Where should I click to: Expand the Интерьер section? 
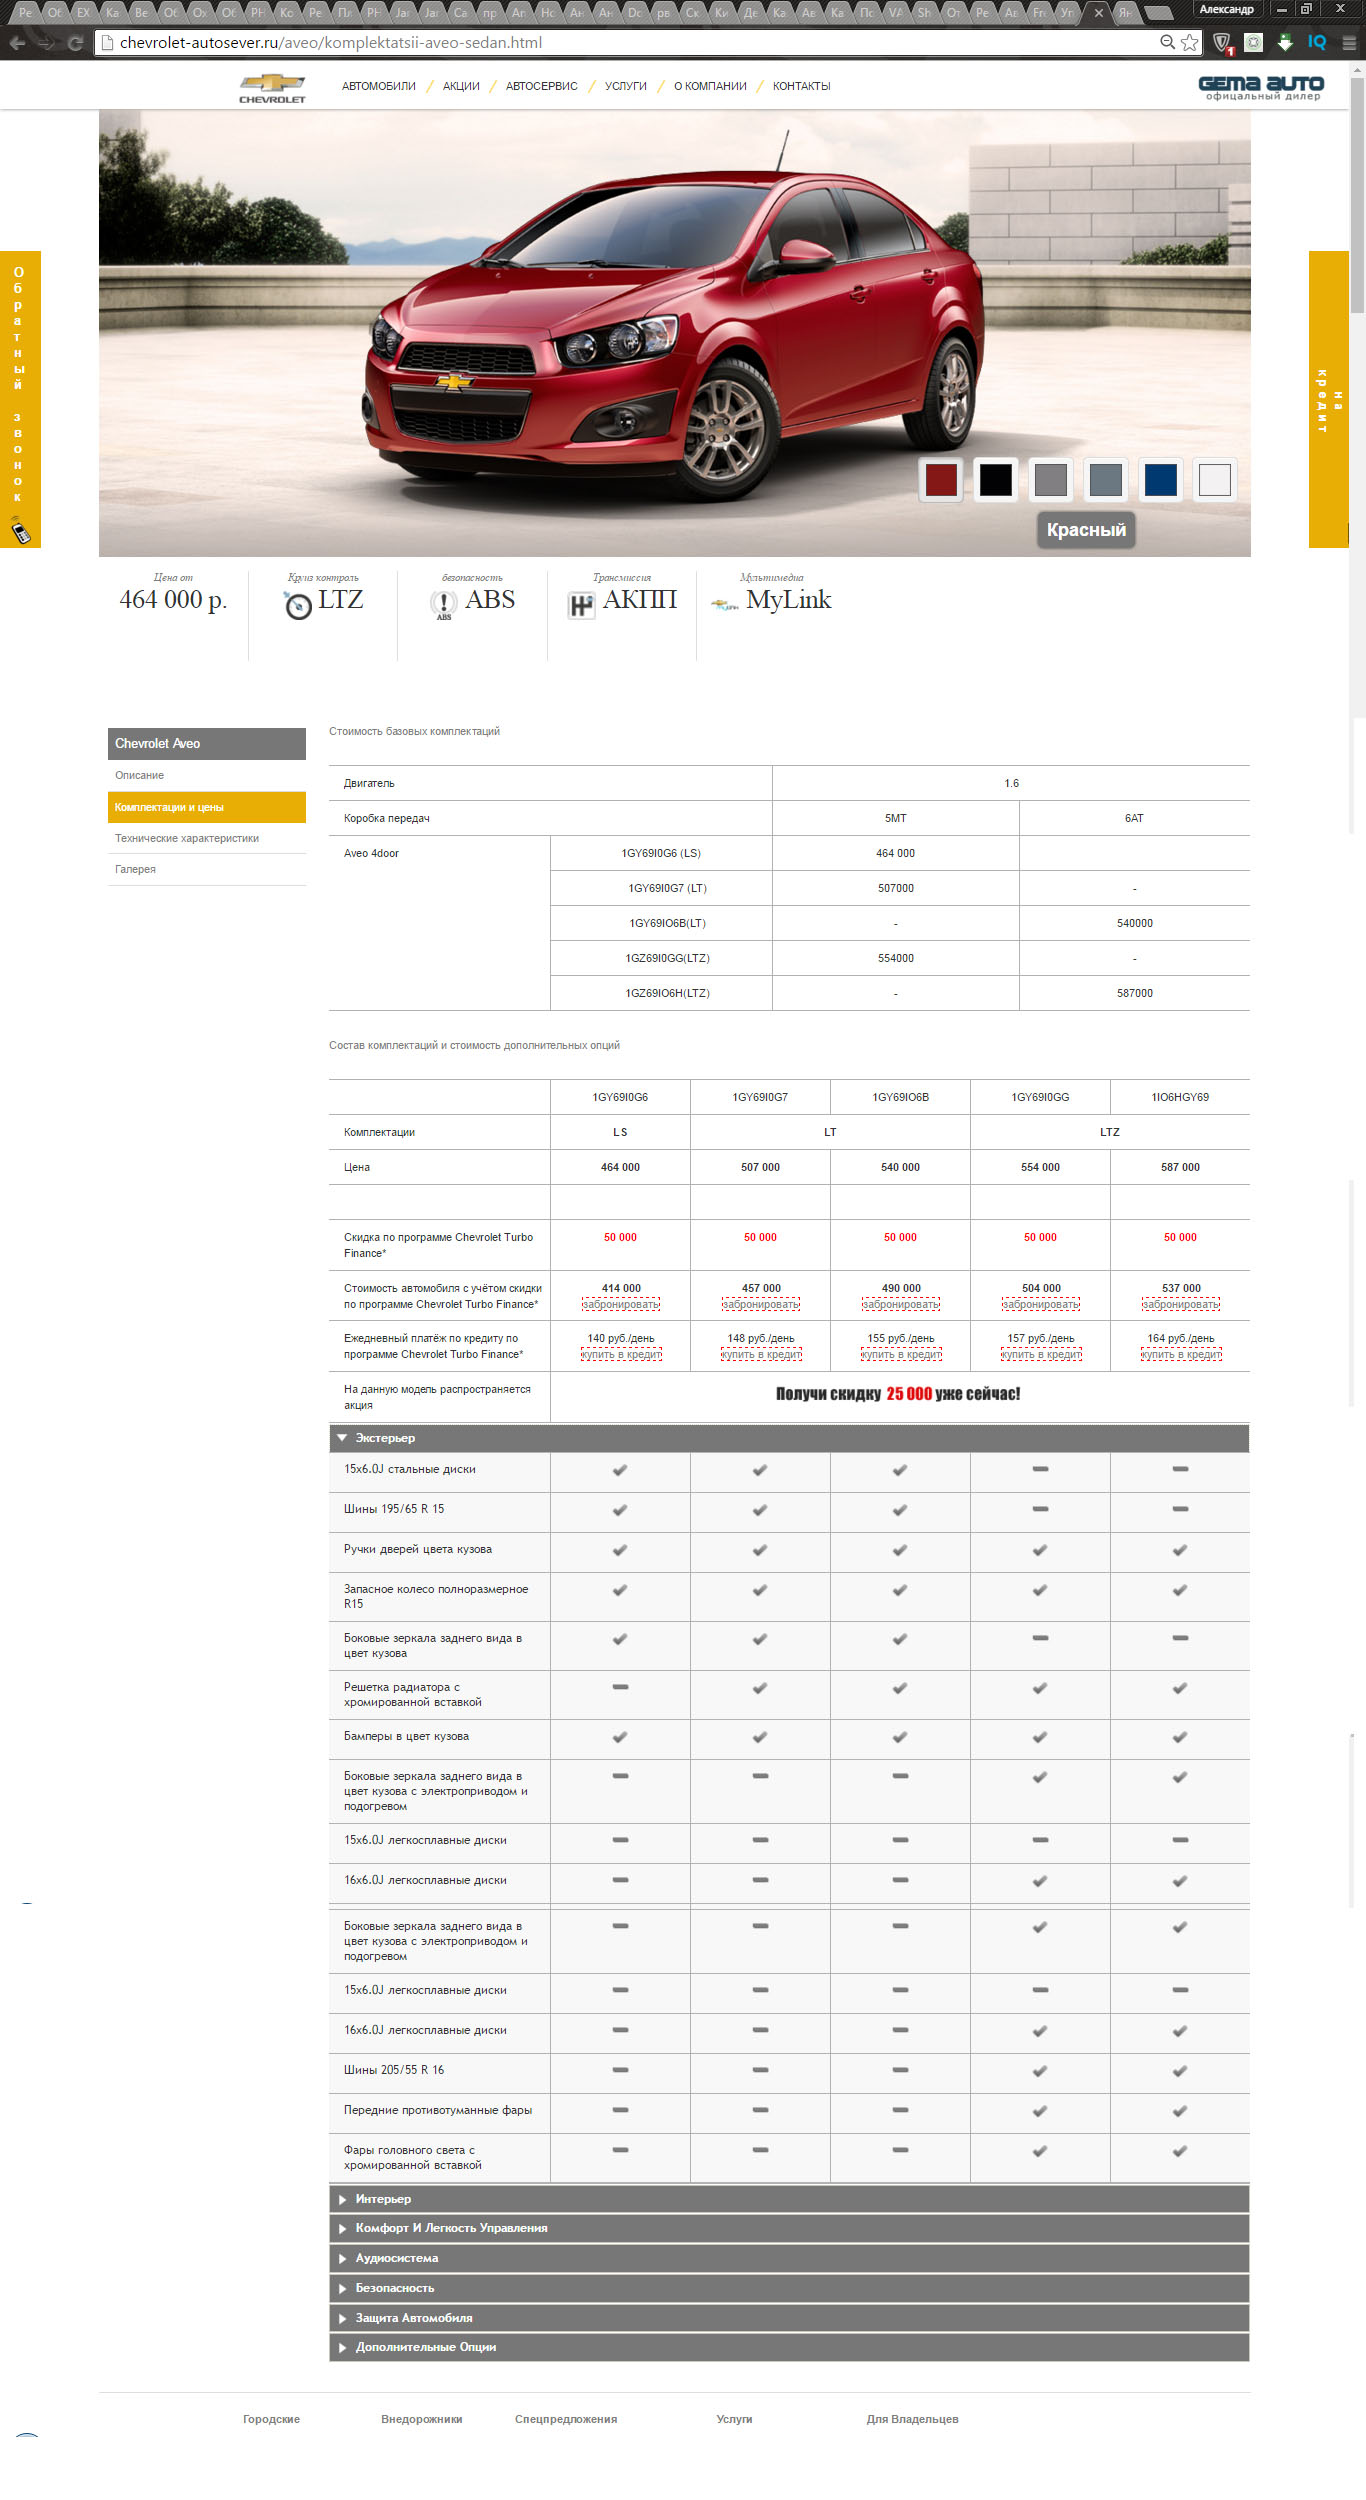(789, 2199)
